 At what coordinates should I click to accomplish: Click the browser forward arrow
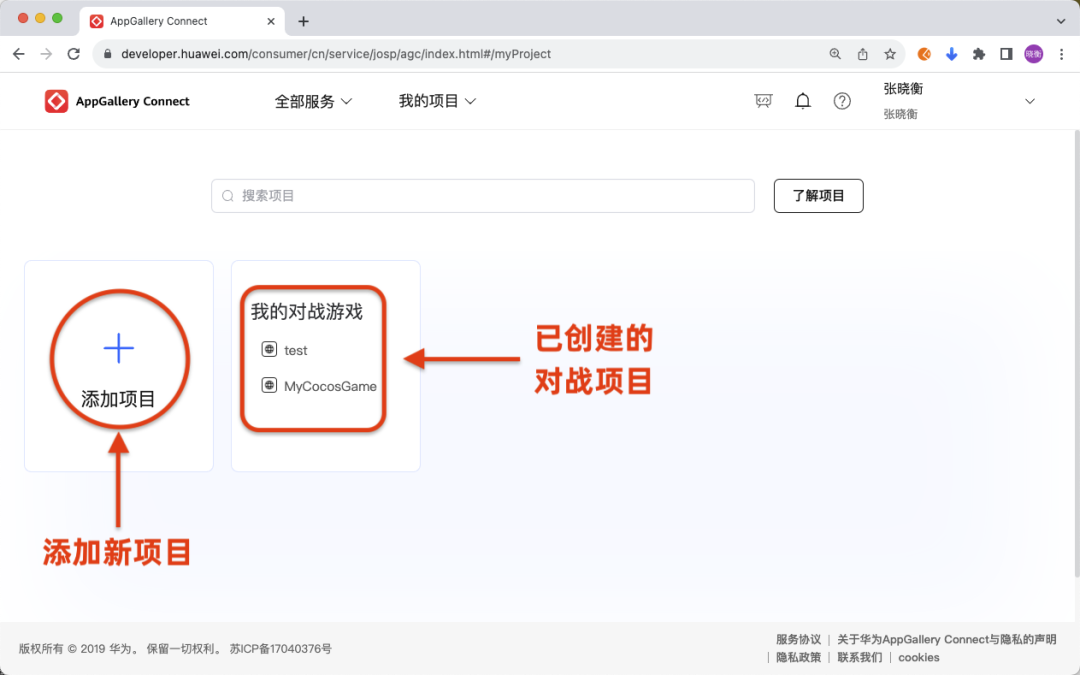click(x=46, y=54)
